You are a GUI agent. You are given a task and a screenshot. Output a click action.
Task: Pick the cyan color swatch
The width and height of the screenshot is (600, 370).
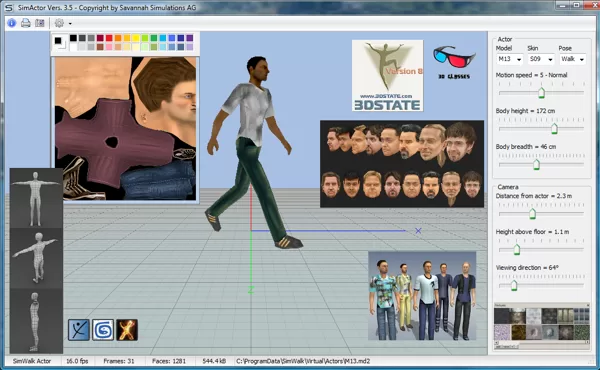[x=163, y=38]
